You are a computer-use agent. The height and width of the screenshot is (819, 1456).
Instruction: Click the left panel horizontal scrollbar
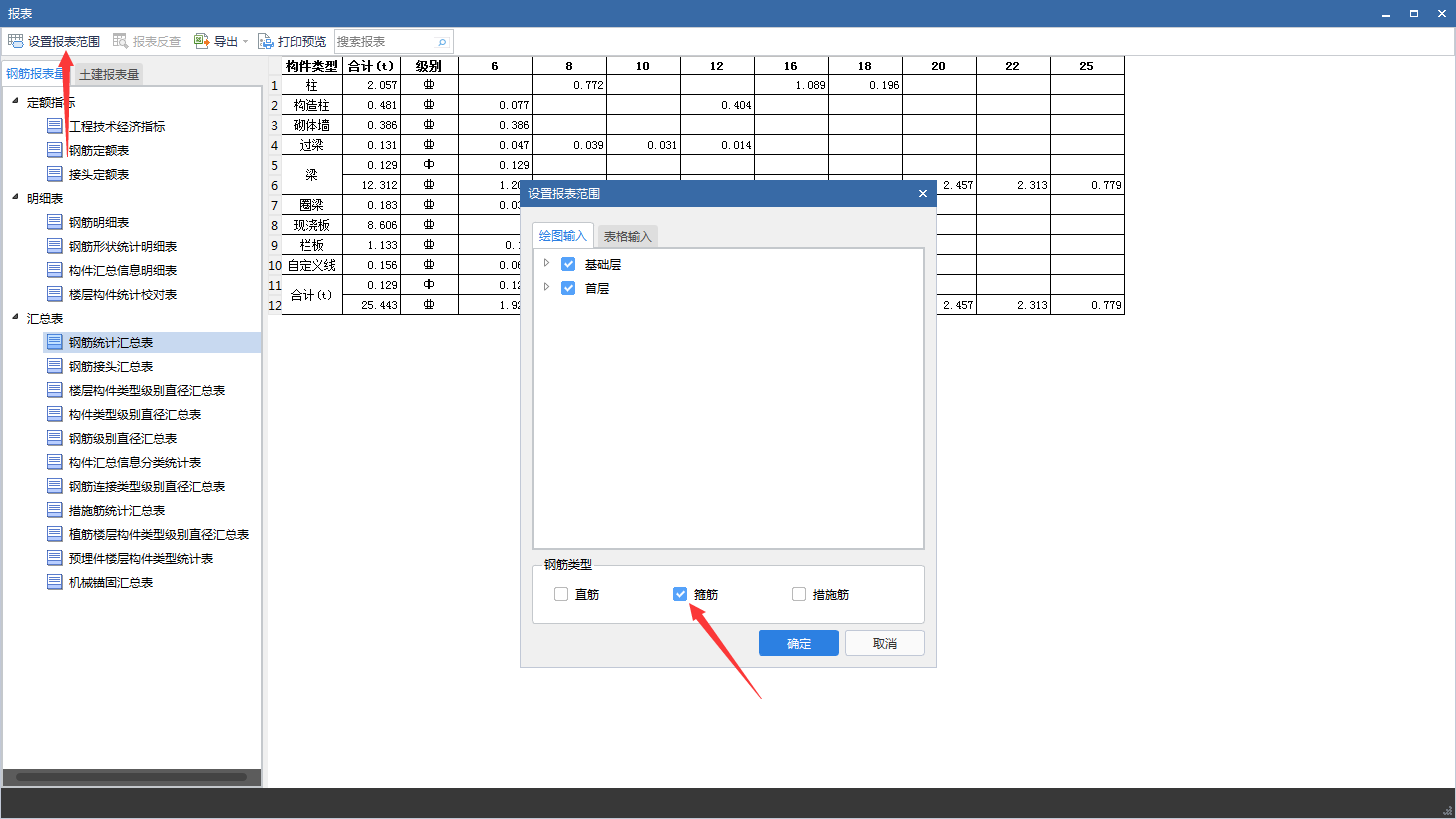click(131, 777)
